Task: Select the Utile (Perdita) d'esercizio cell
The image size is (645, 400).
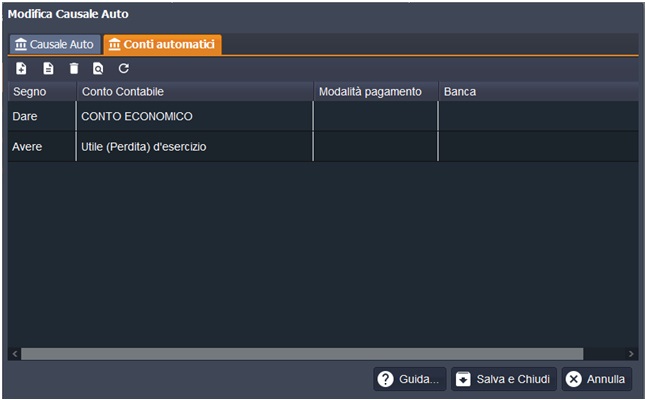Action: point(195,147)
